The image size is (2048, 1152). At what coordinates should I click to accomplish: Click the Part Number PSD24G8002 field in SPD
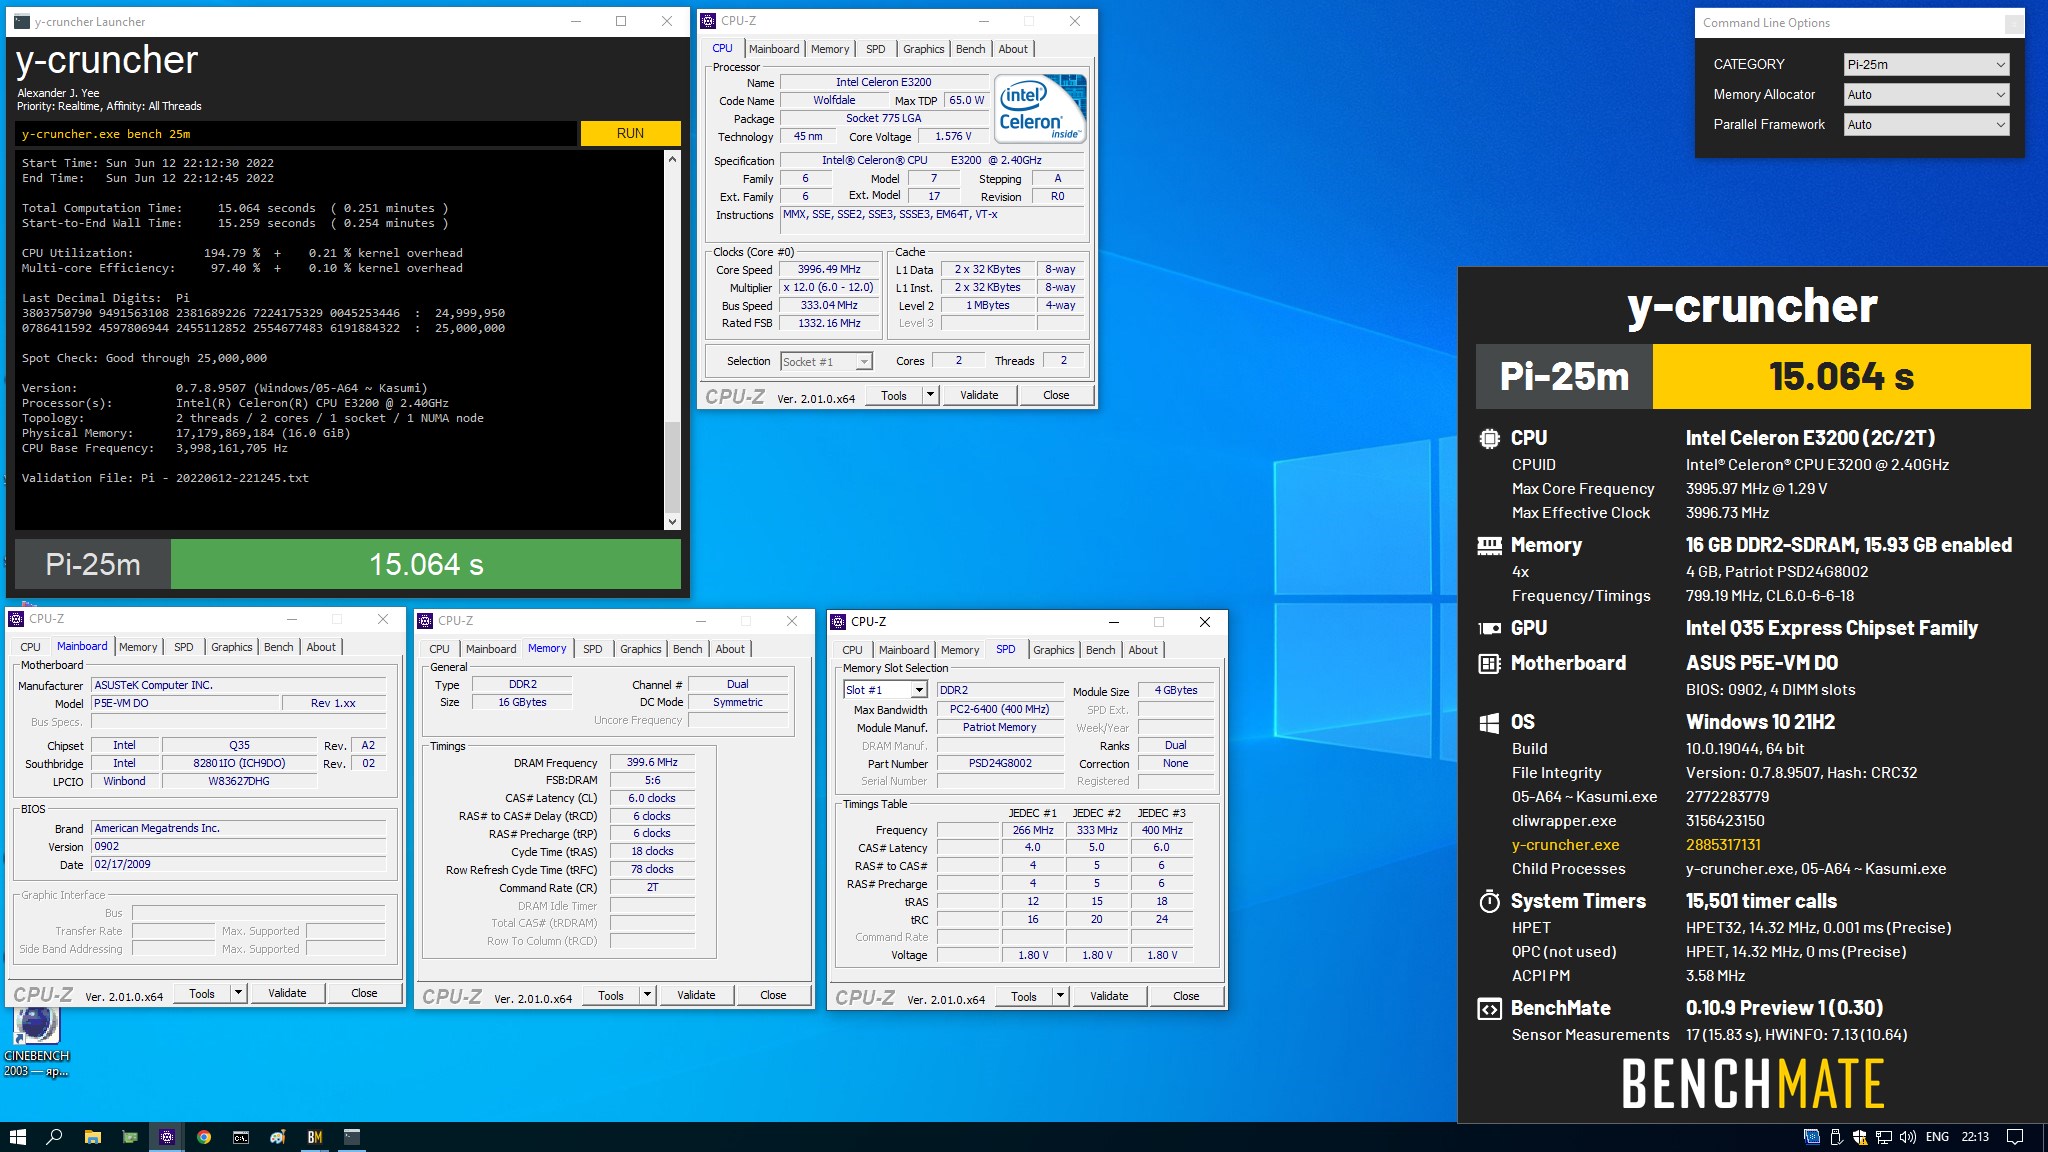1000,763
